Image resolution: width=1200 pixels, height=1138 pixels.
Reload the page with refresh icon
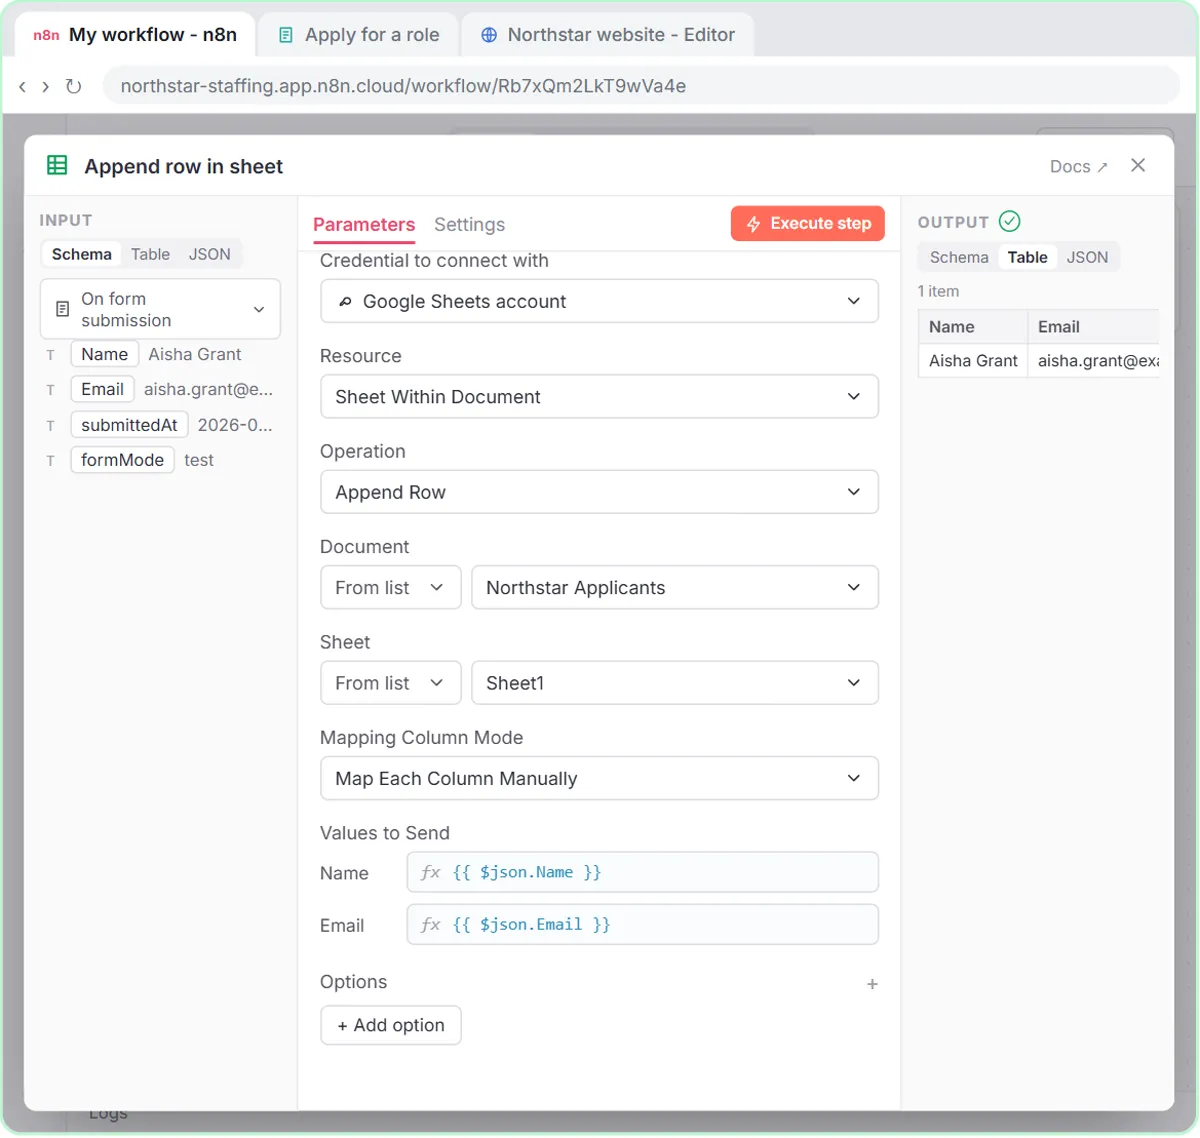tap(73, 87)
